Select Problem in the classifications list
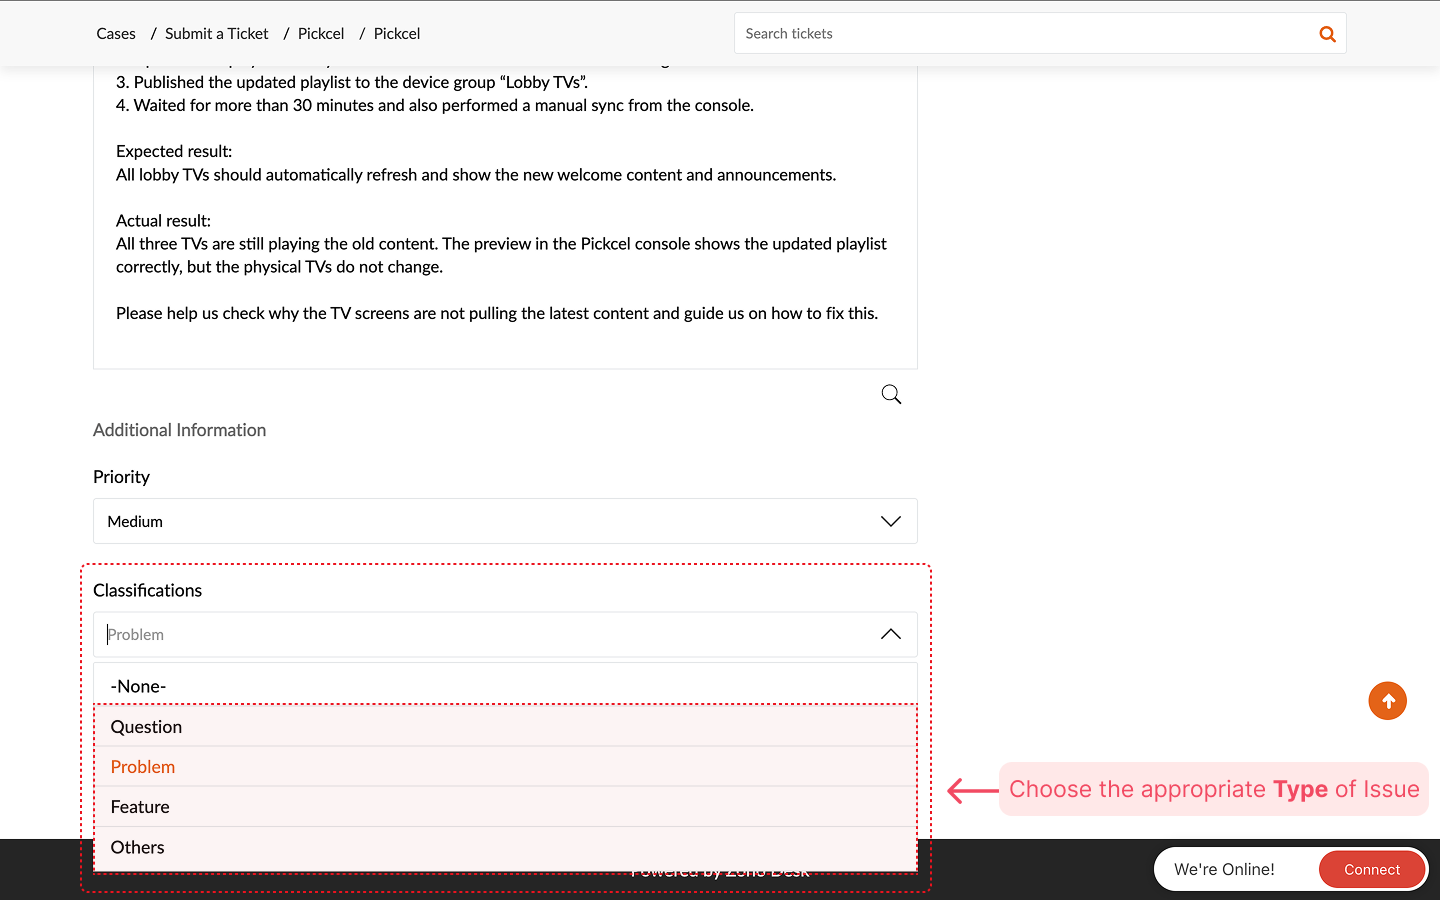 point(143,767)
